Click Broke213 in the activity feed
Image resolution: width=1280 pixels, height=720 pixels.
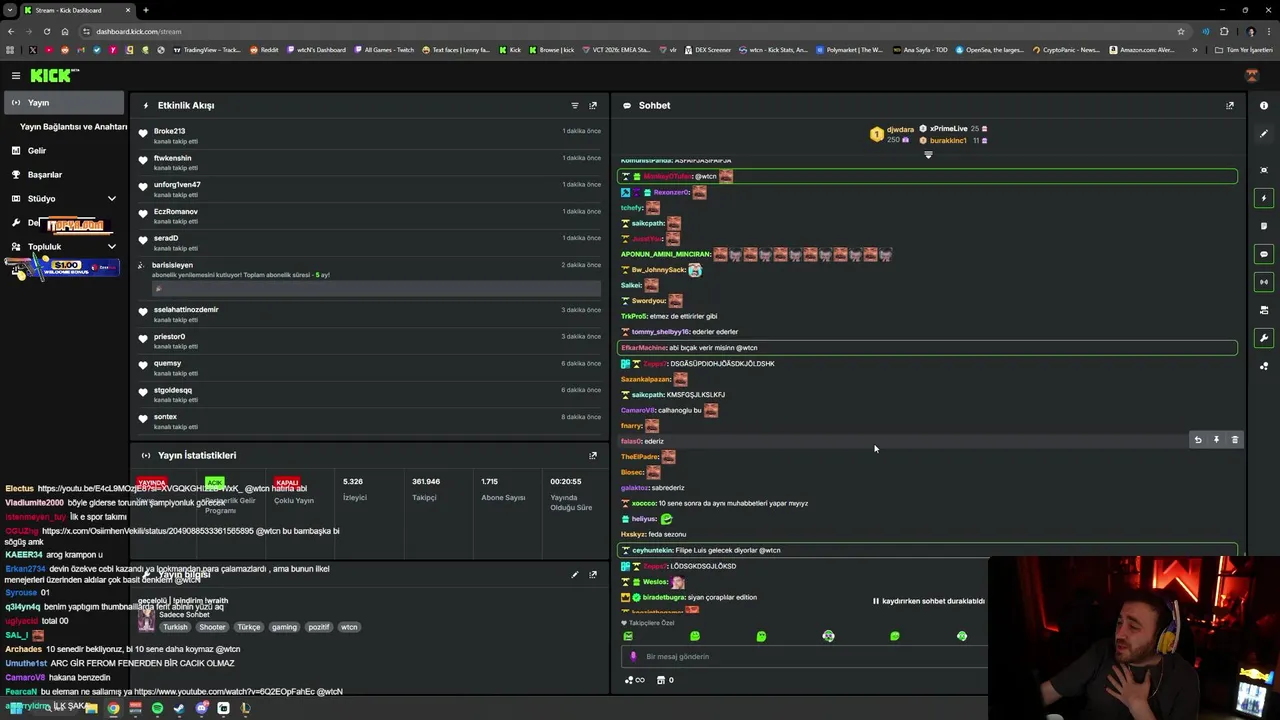[x=169, y=131]
